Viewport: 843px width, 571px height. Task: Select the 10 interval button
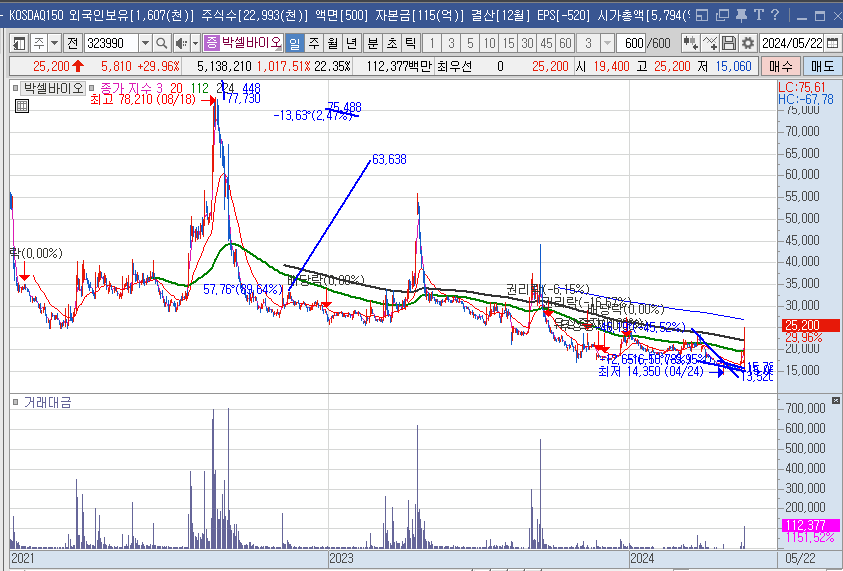click(x=489, y=42)
